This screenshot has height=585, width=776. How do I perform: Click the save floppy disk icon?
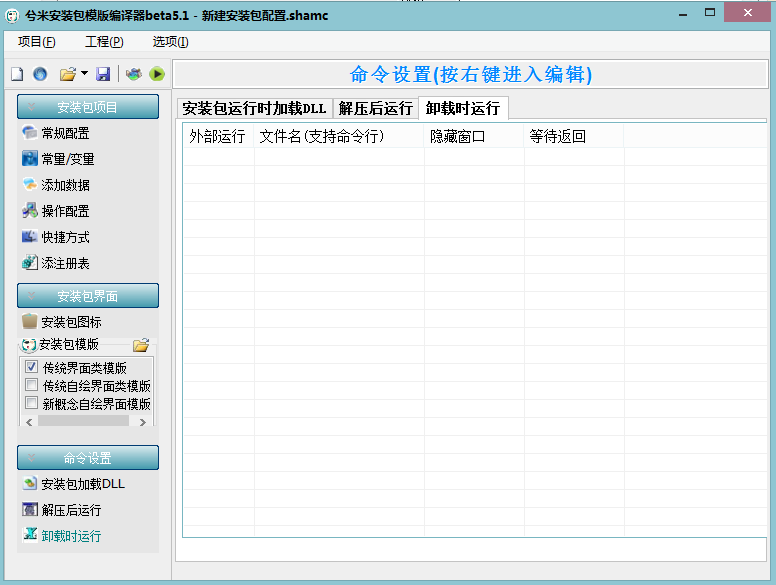coord(103,74)
